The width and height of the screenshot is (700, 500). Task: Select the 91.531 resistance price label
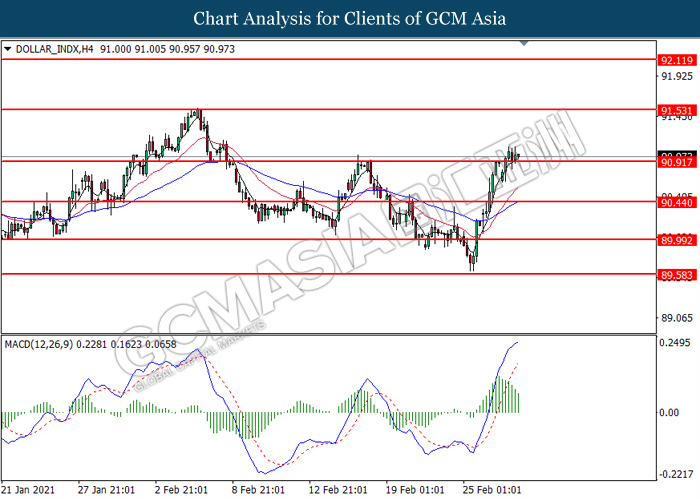pyautogui.click(x=676, y=109)
